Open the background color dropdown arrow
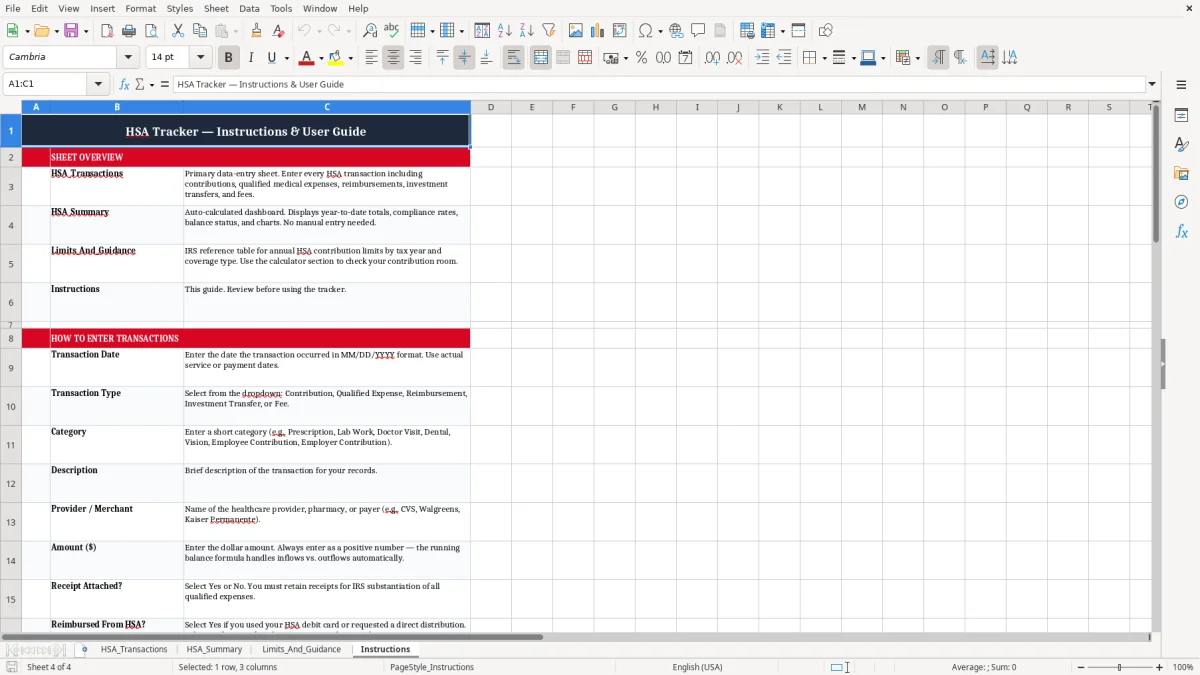 click(350, 58)
